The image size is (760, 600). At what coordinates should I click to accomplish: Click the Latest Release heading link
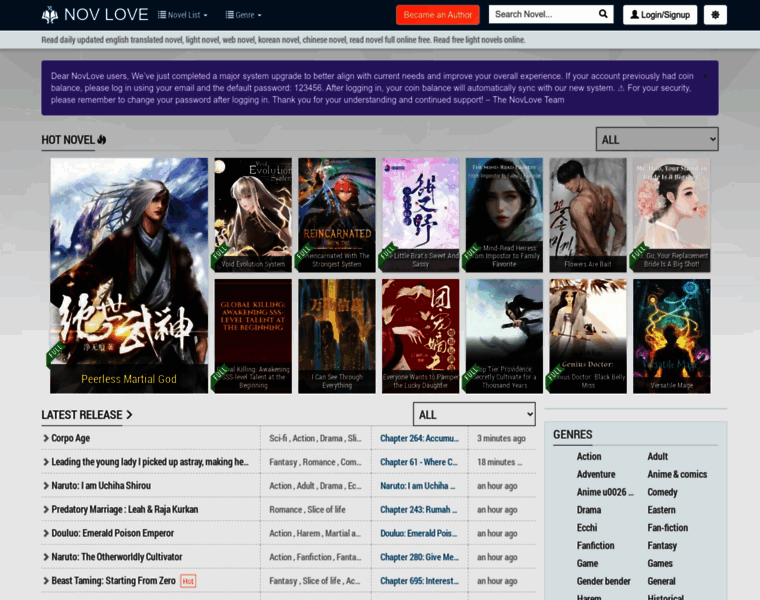(82, 415)
